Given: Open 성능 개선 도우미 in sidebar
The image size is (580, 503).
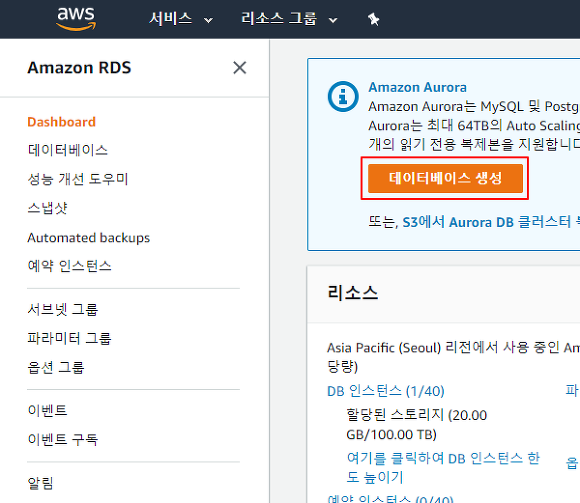Looking at the screenshot, I should (x=78, y=179).
